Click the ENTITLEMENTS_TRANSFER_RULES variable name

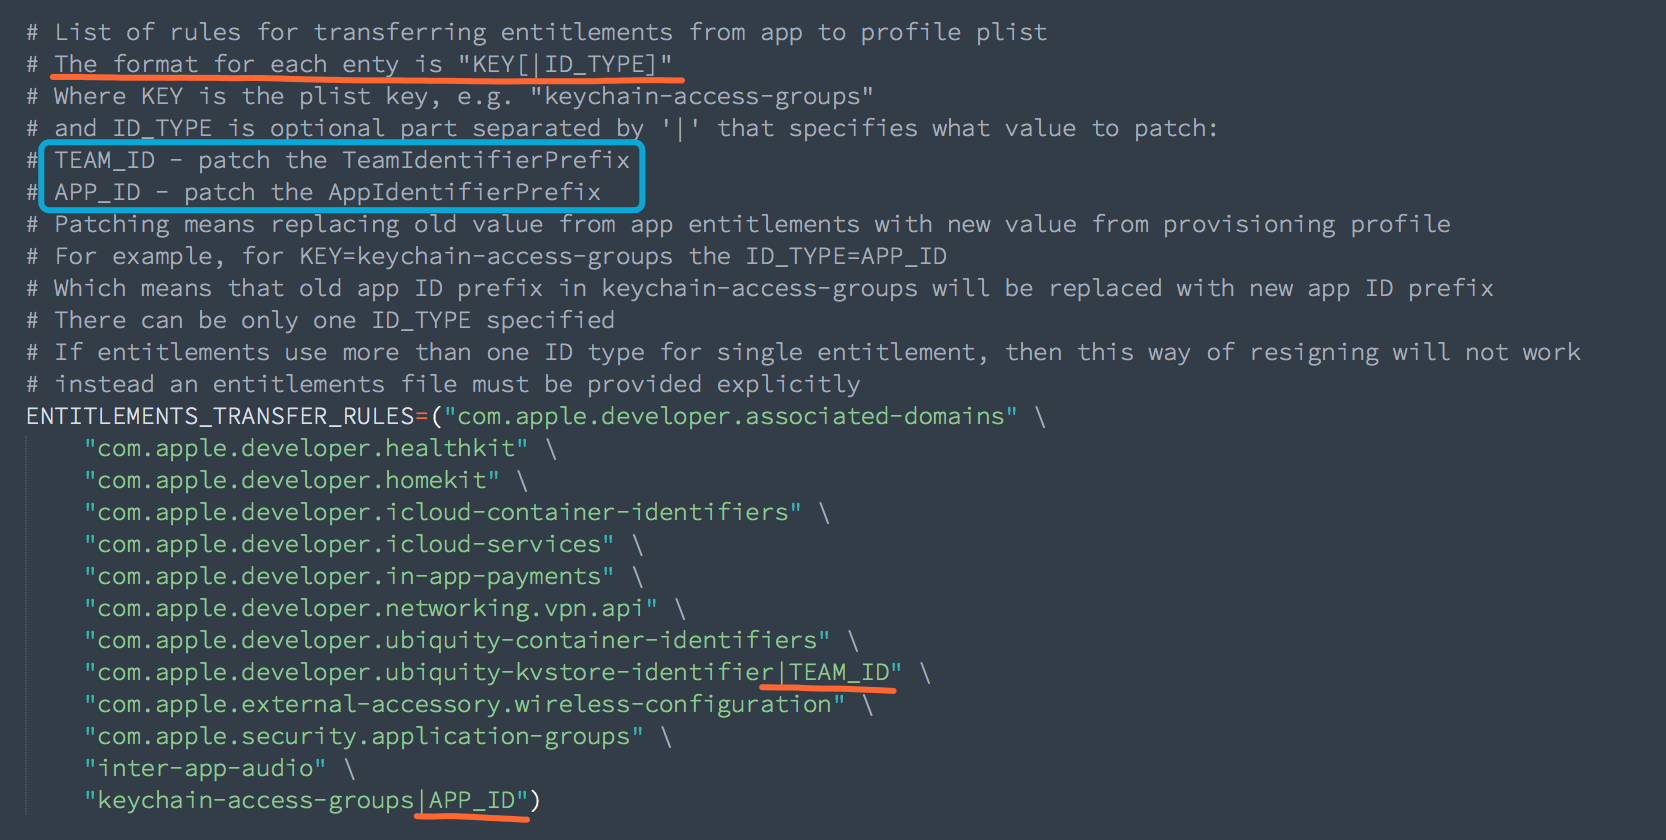pyautogui.click(x=220, y=416)
